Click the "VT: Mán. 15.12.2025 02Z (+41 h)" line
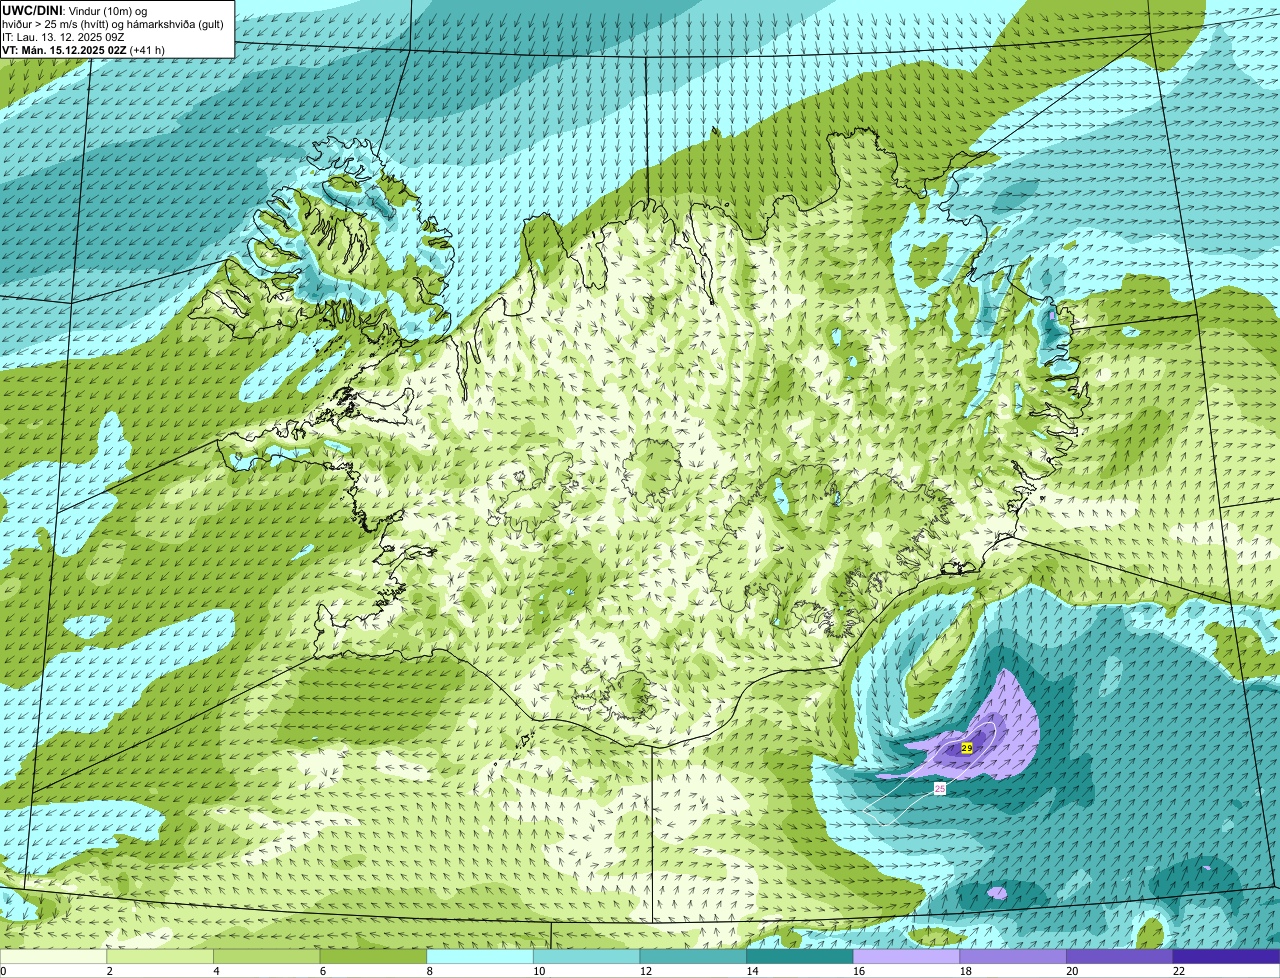Viewport: 1280px width, 978px height. tap(84, 50)
